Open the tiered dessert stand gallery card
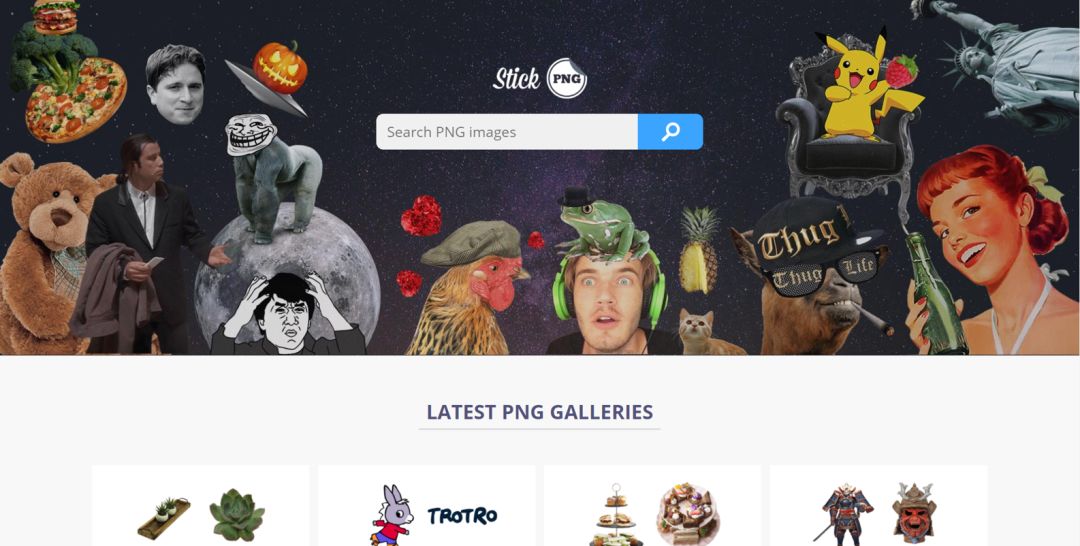 click(652, 505)
